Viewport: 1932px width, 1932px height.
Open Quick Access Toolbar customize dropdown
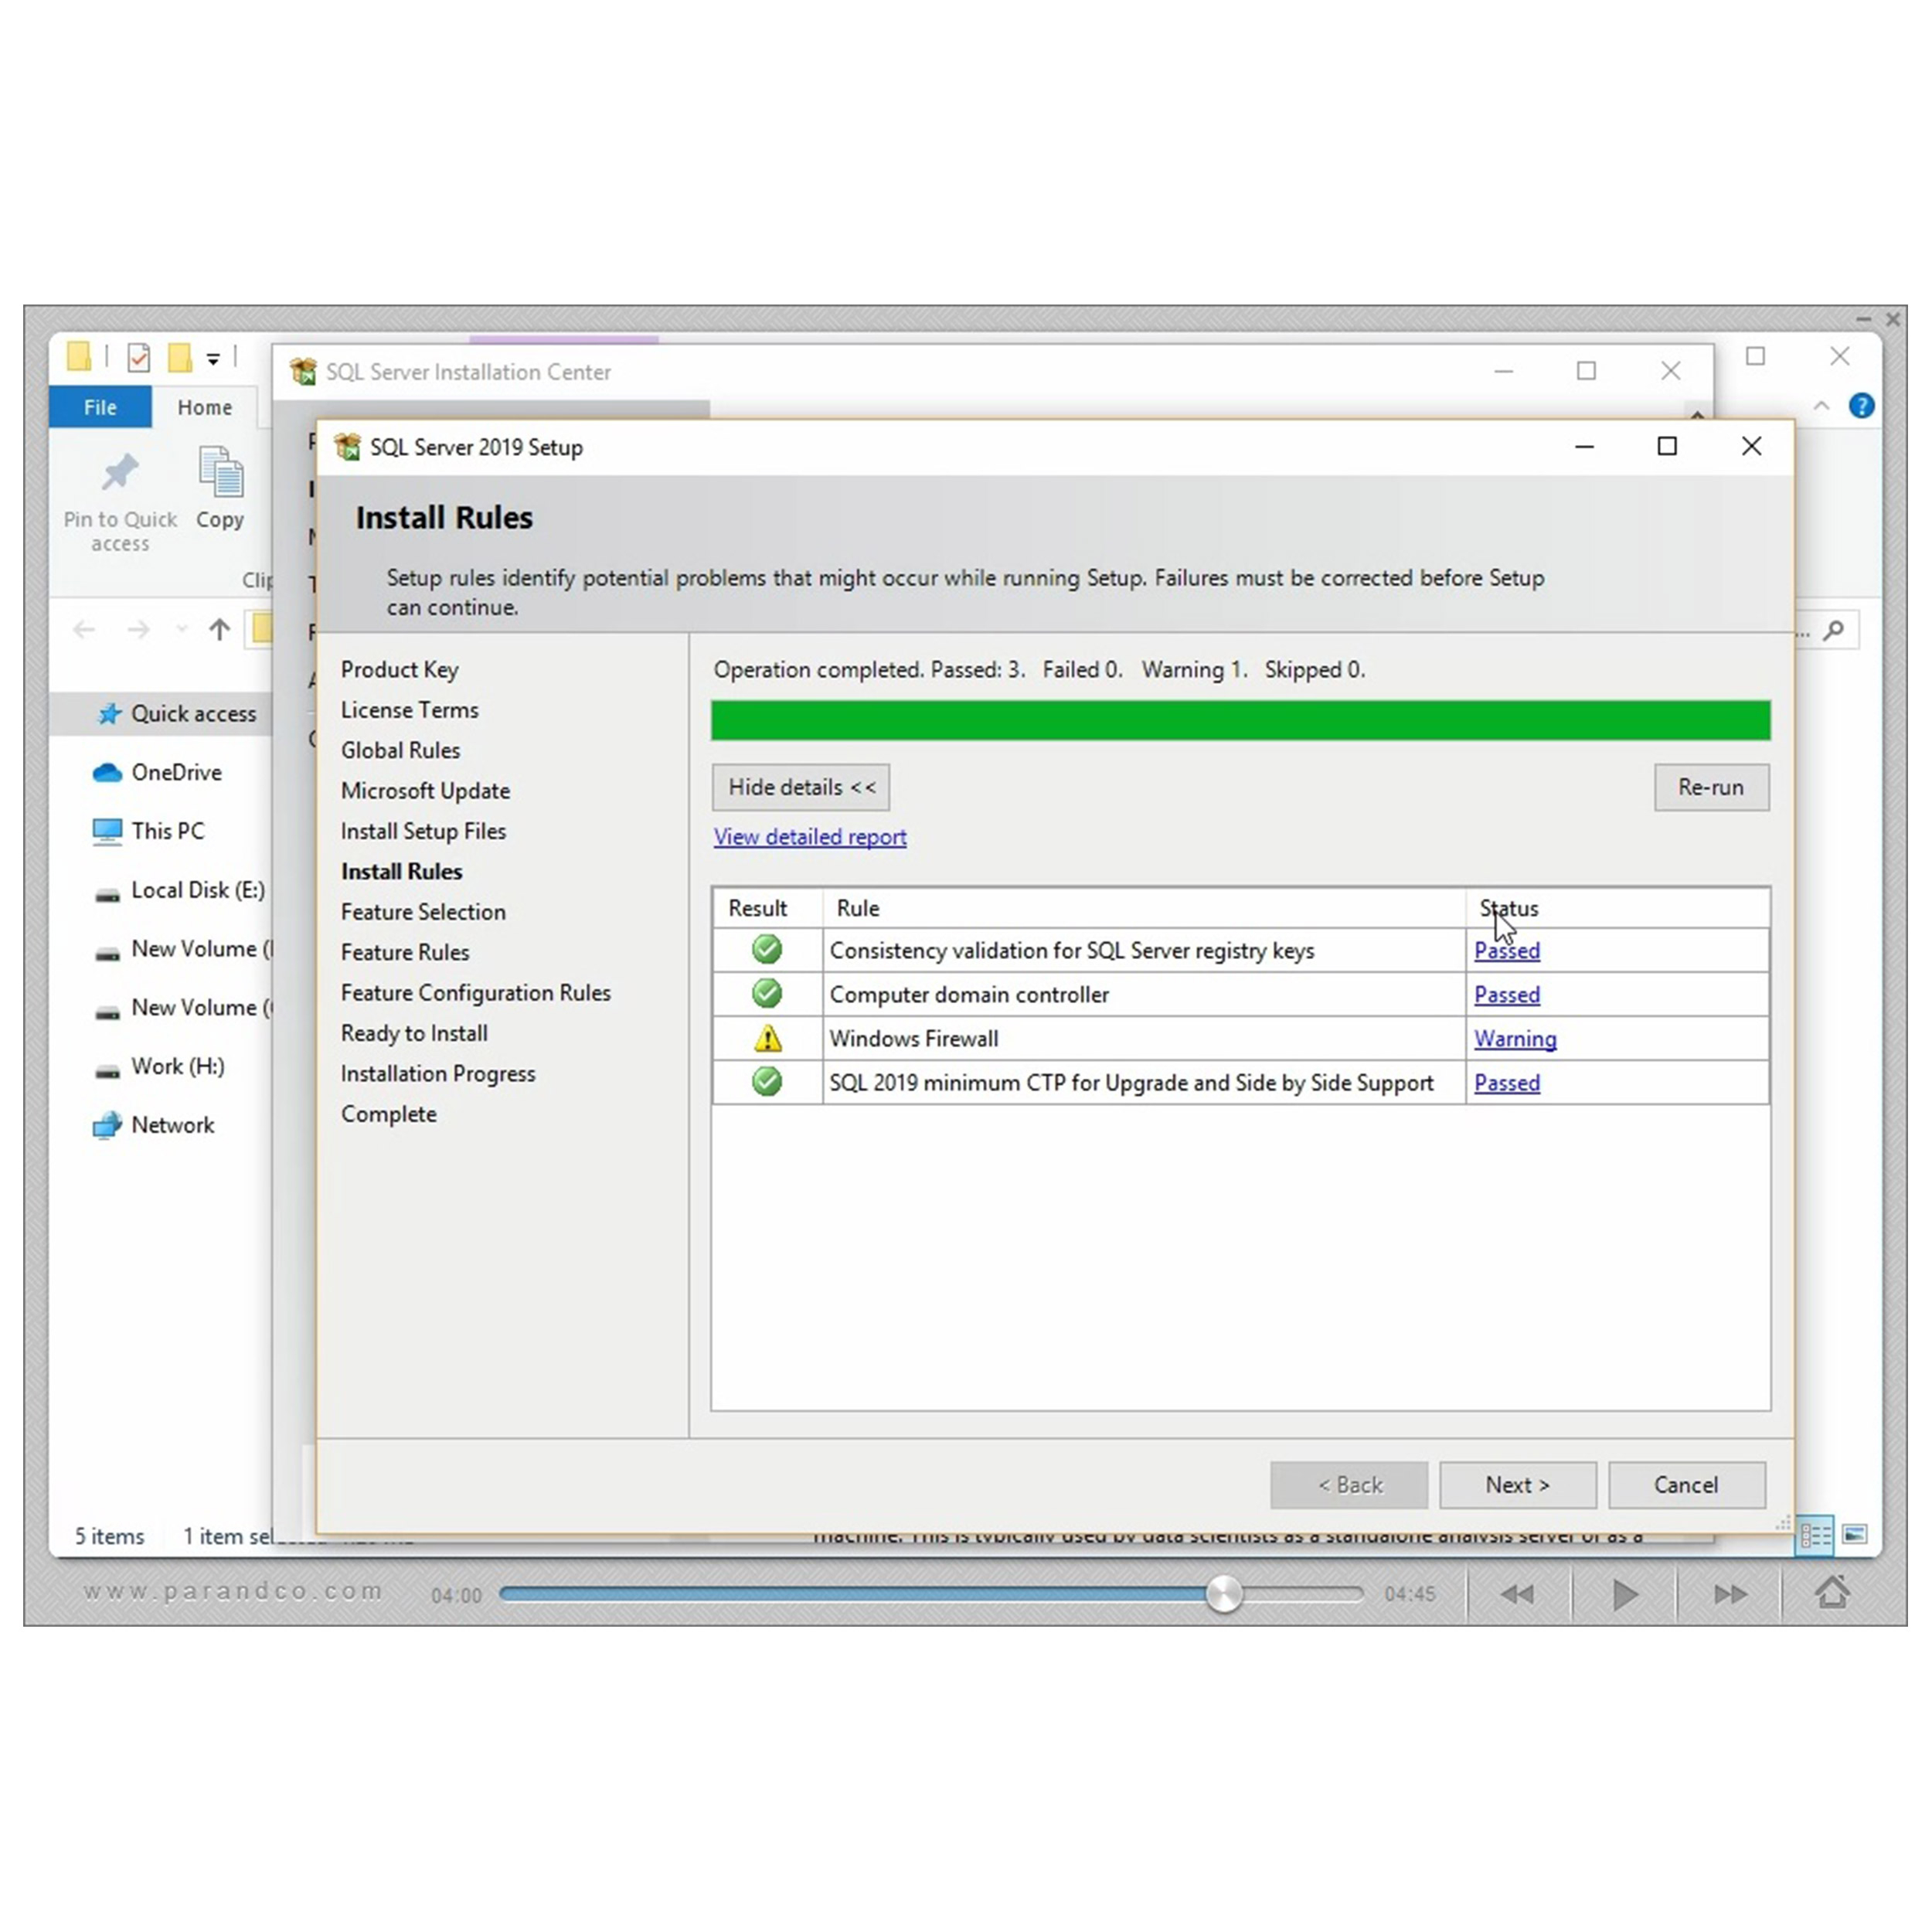click(213, 358)
